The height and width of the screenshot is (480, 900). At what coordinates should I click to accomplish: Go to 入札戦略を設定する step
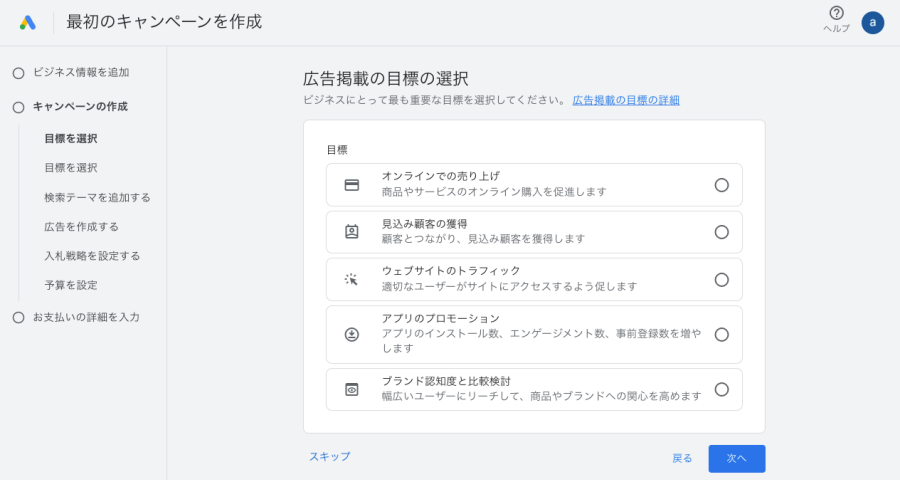tap(92, 256)
